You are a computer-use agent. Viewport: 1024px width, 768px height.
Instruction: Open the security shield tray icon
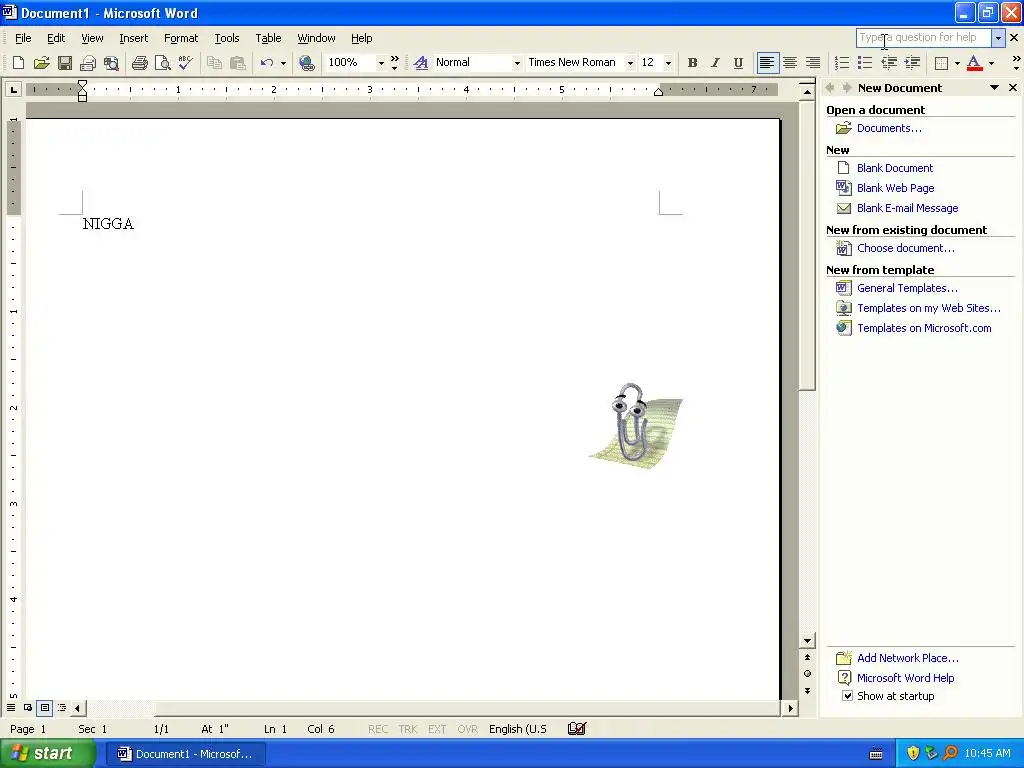[x=913, y=753]
